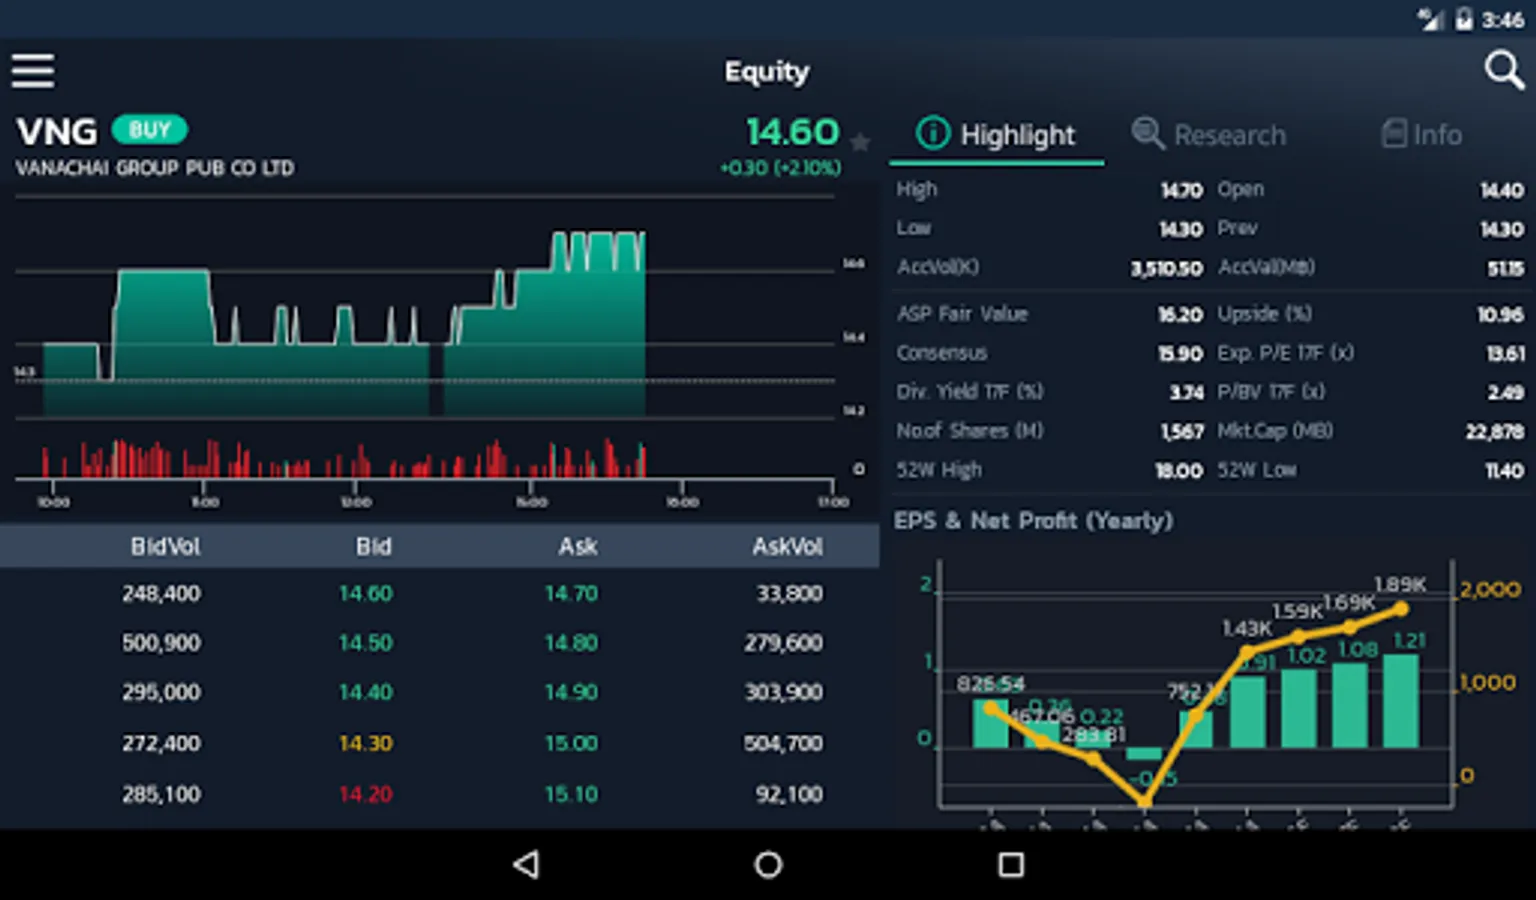Viewport: 1536px width, 900px height.
Task: Select bid price 14.50
Action: coord(365,643)
